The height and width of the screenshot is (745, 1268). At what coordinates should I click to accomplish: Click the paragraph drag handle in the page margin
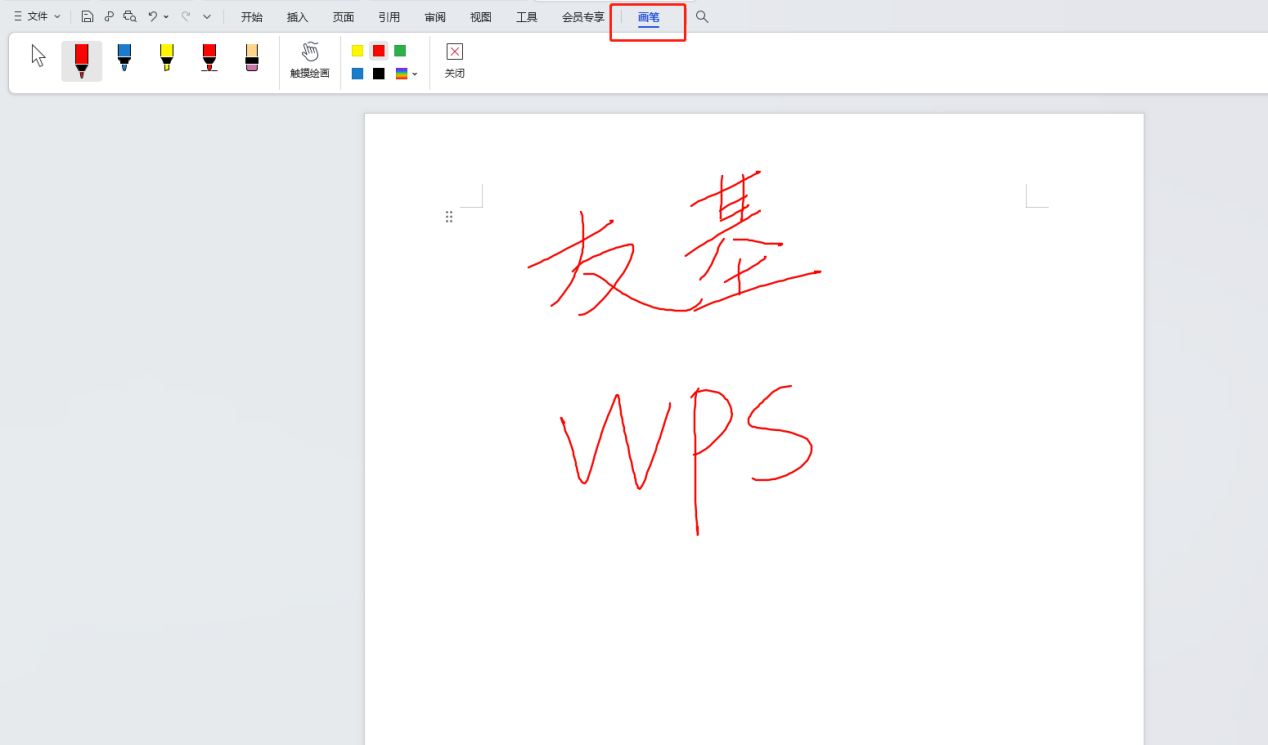tap(449, 217)
